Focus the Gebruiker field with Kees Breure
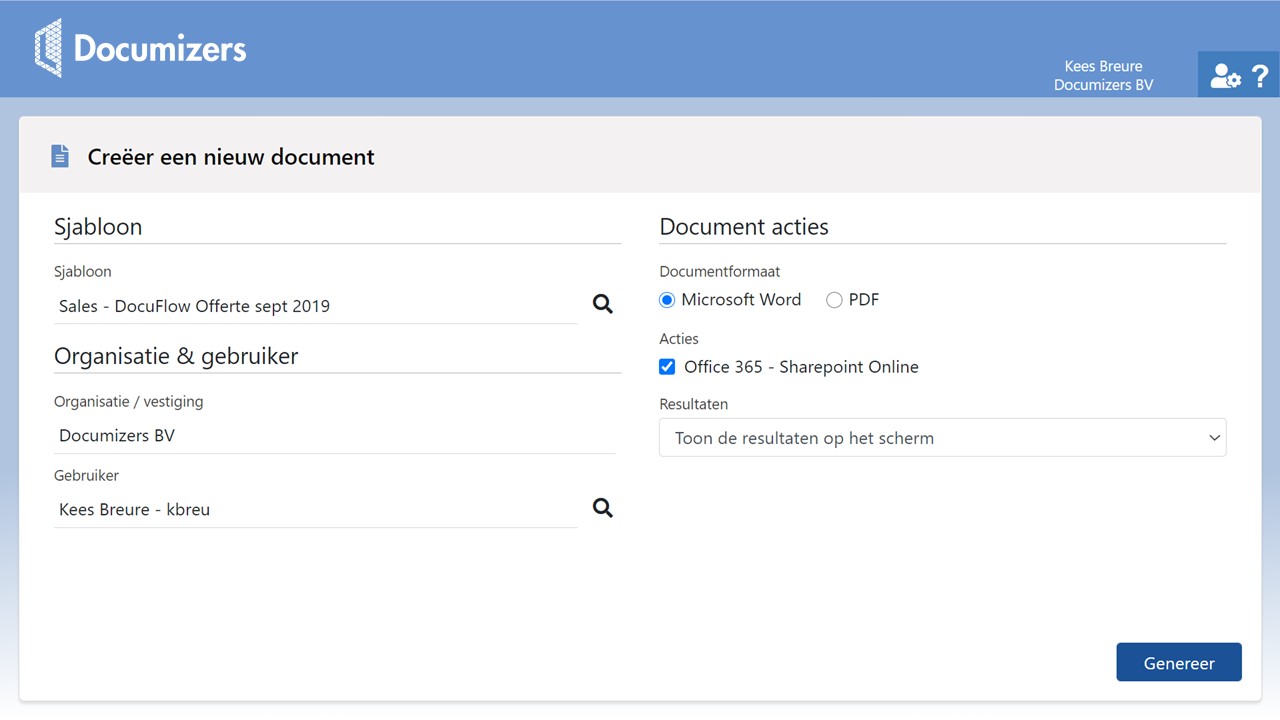This screenshot has height=720, width=1280. click(315, 510)
